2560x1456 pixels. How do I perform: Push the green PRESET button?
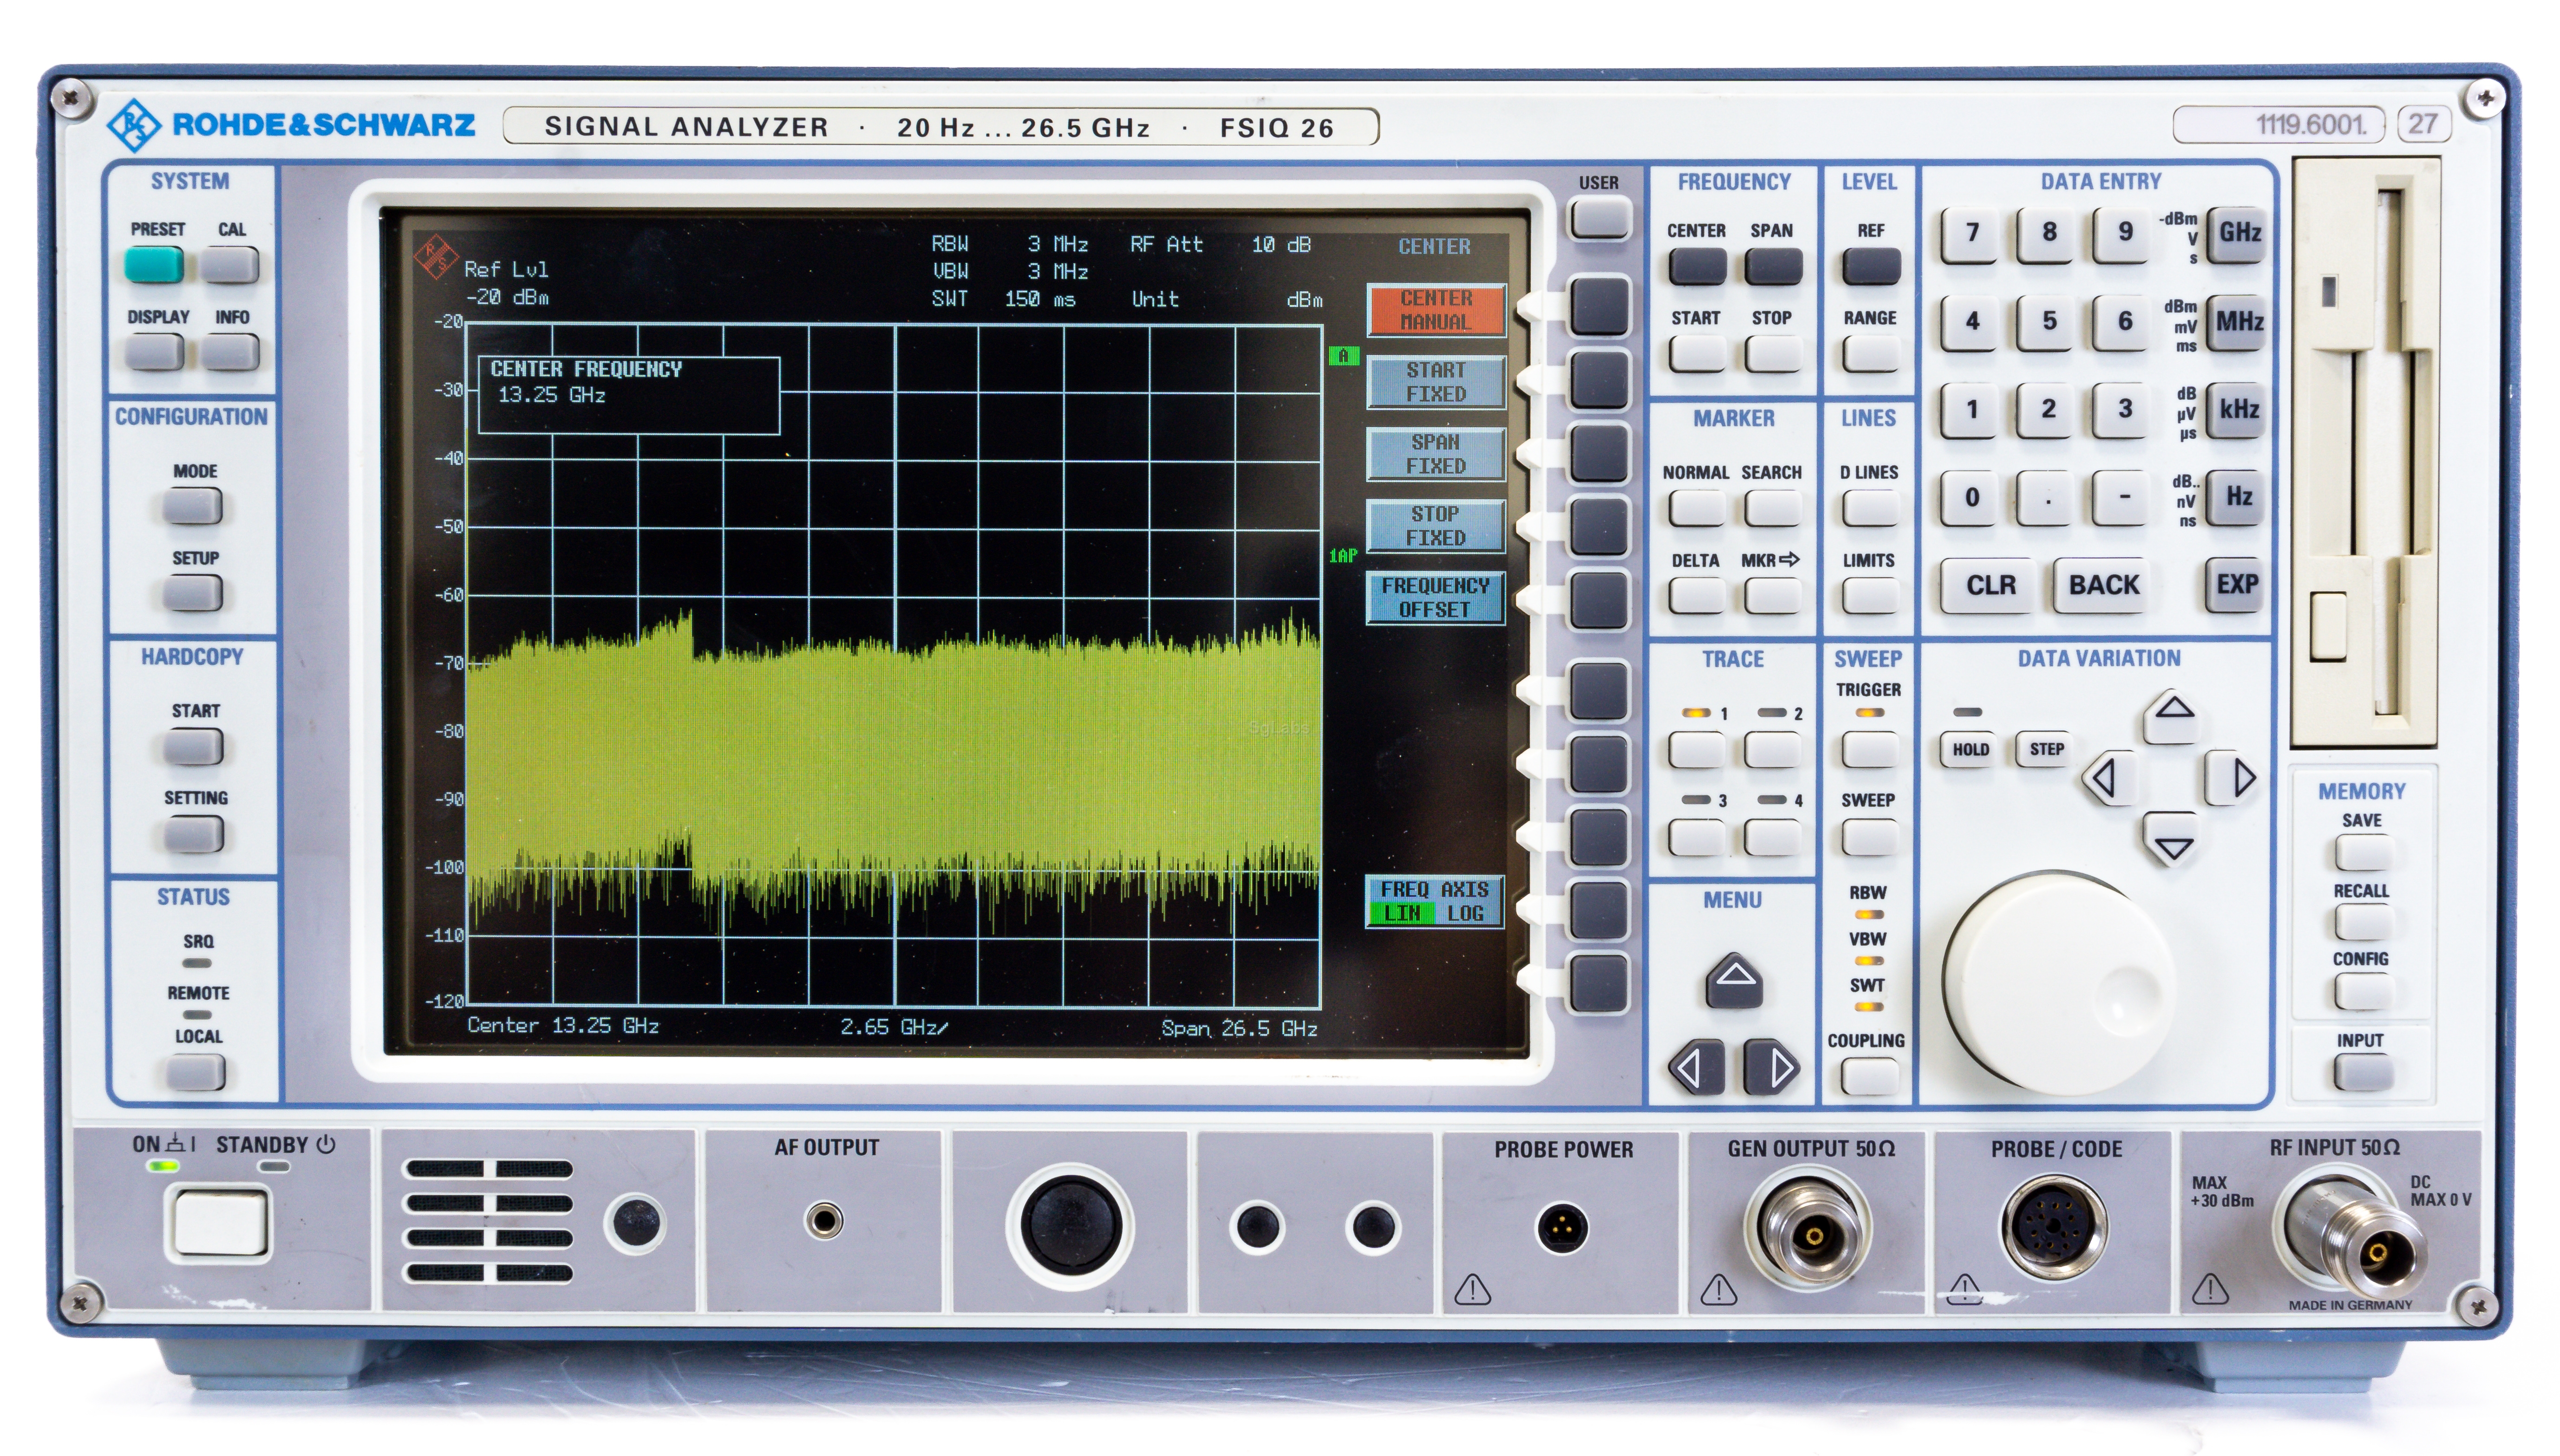pos(154,266)
